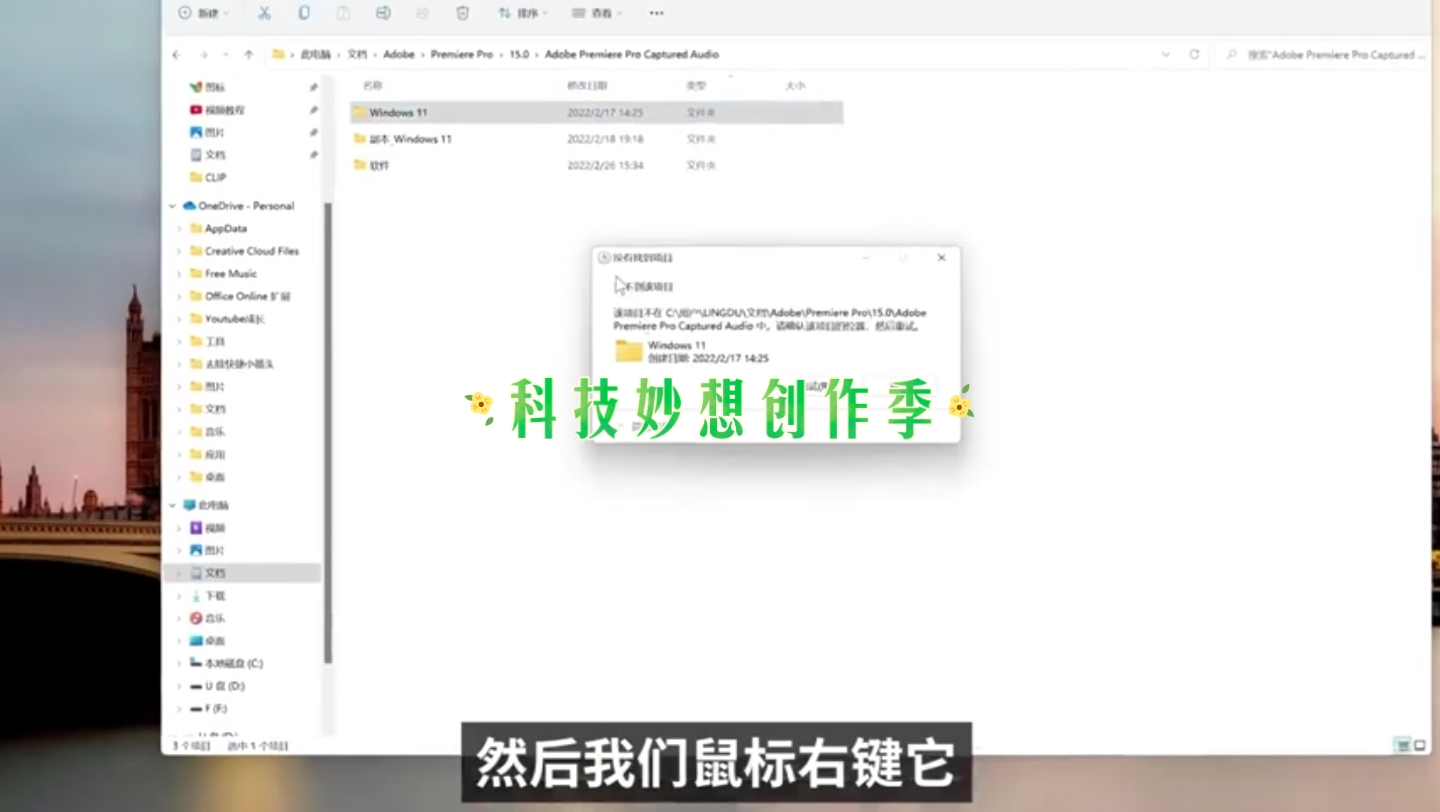The width and height of the screenshot is (1440, 812).
Task: Click 此电脑 in the address breadcrumb
Action: coord(316,54)
